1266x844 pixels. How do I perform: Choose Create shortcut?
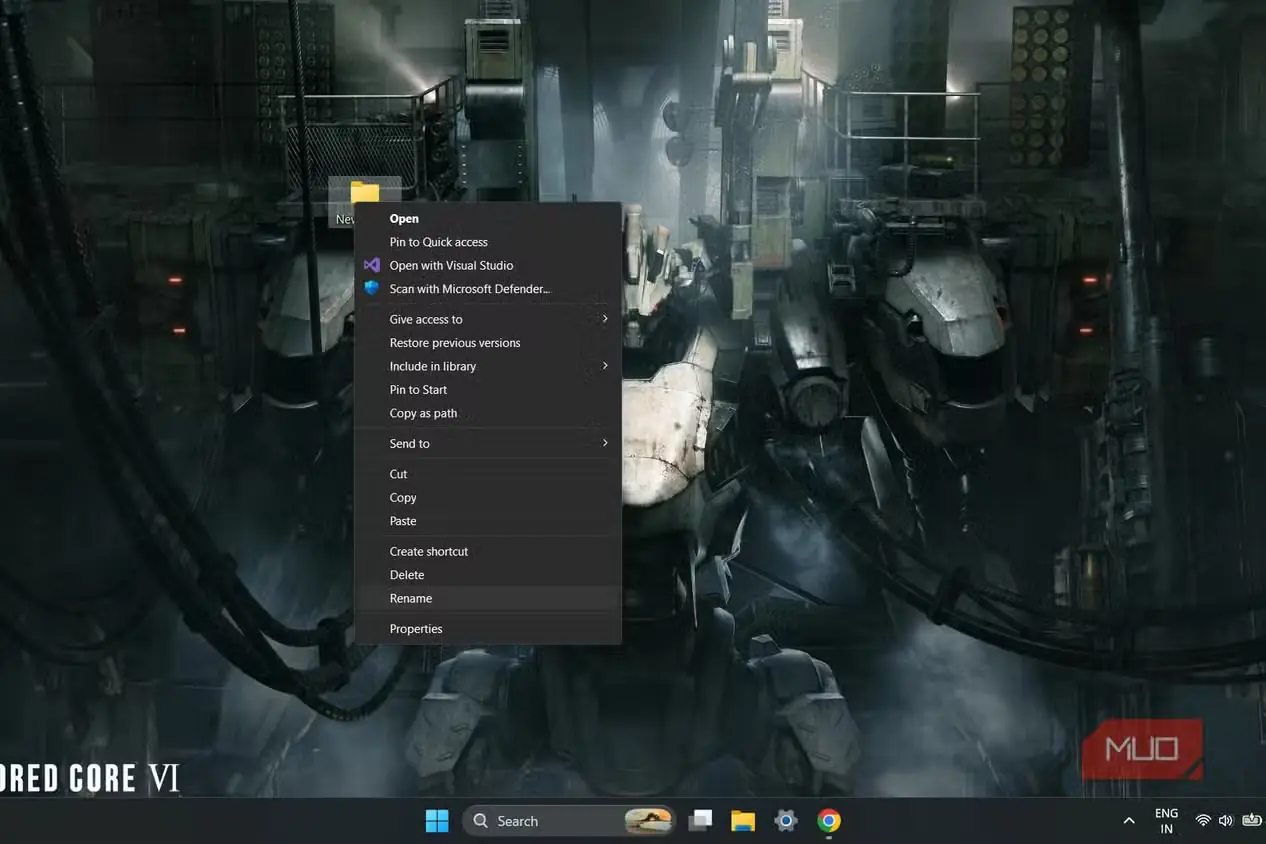tap(488, 552)
